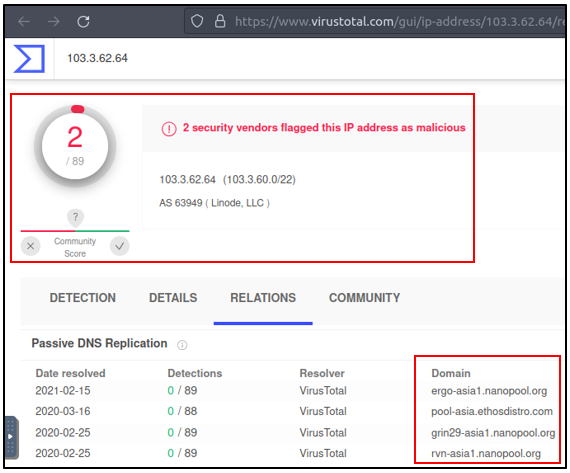570x473 pixels.
Task: Switch to the DETECTION tab
Action: coord(83,298)
